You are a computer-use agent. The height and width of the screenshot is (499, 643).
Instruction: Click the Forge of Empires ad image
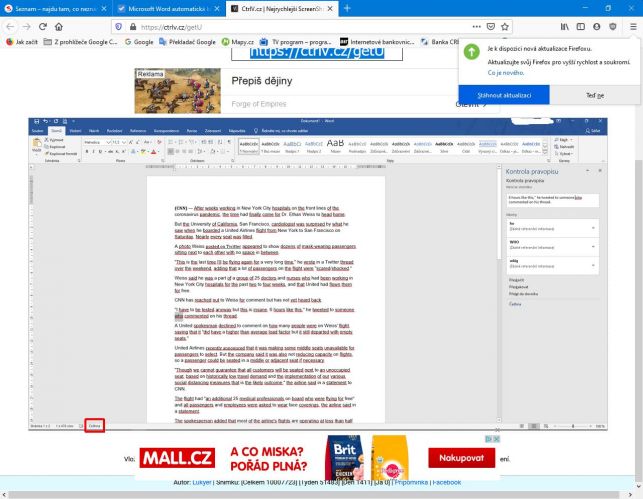point(178,91)
